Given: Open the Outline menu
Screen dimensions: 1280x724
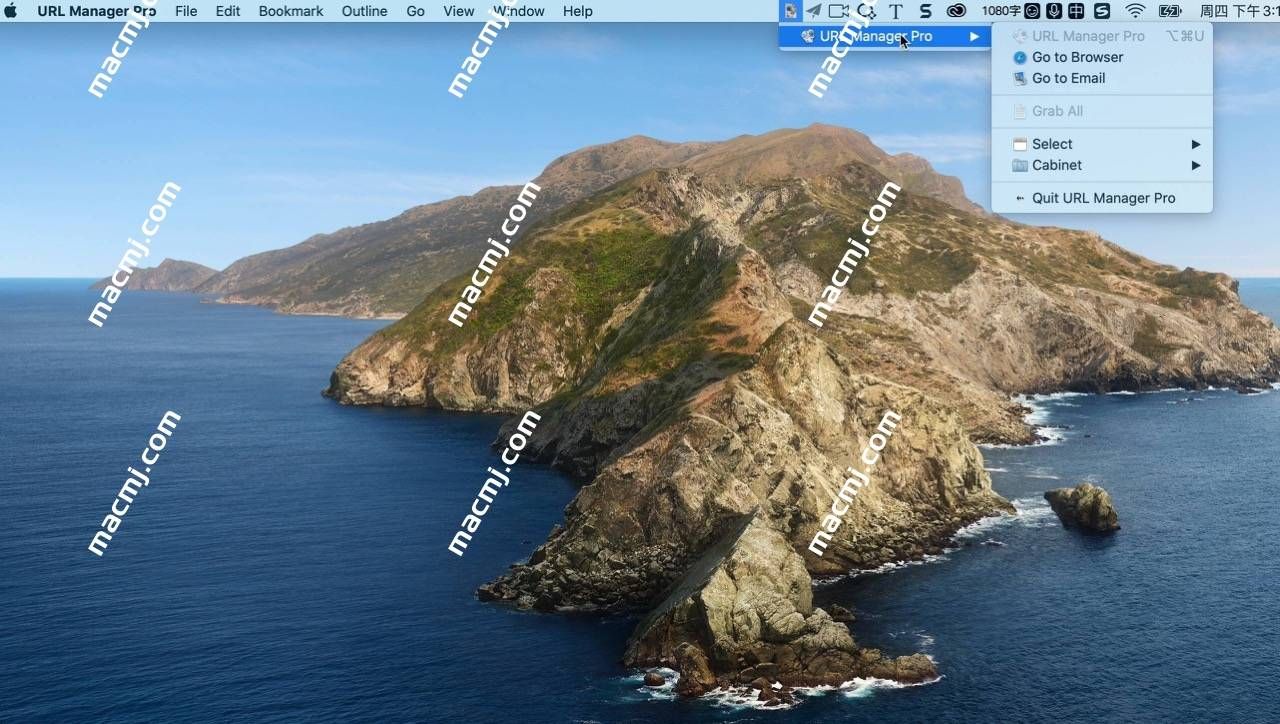Looking at the screenshot, I should 365,11.
